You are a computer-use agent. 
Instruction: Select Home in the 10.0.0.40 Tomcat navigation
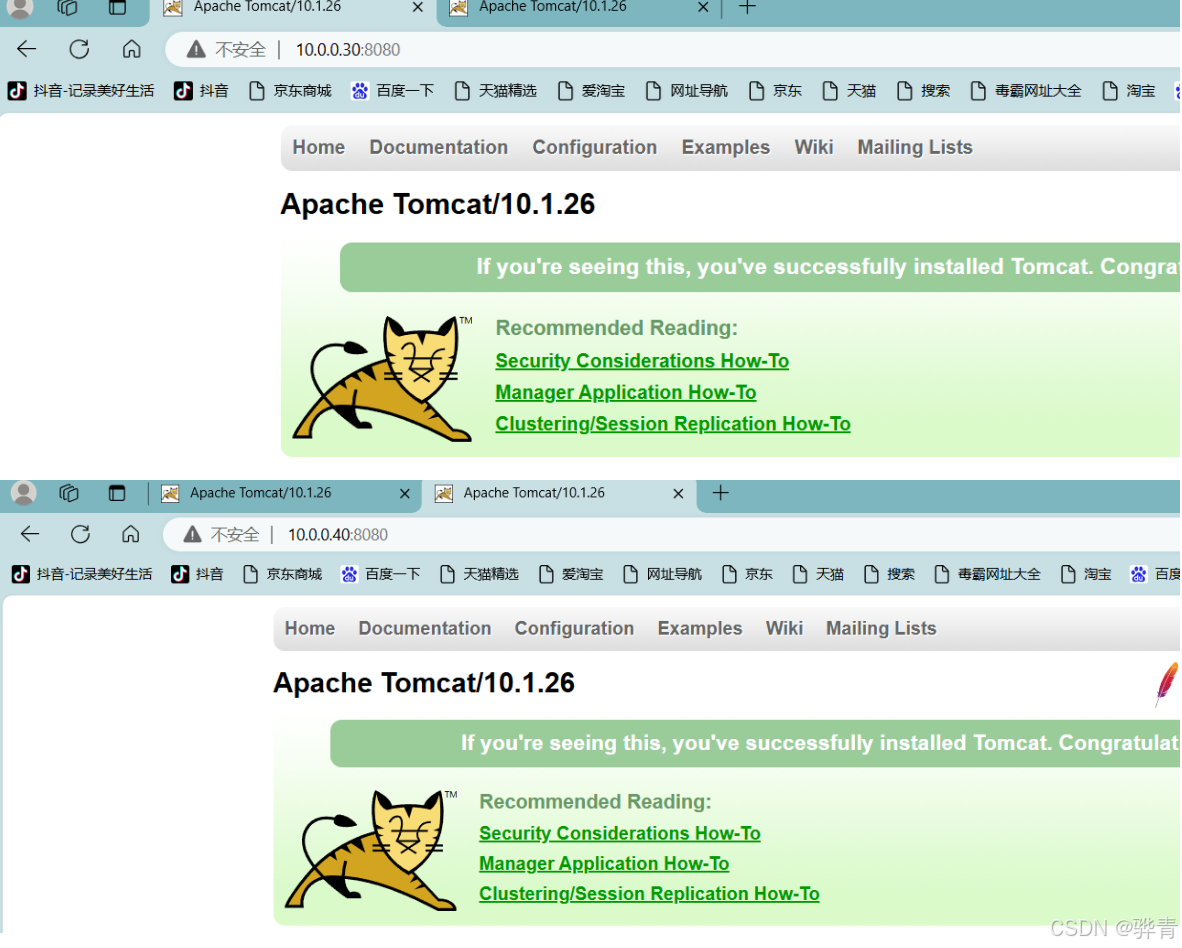pos(310,628)
